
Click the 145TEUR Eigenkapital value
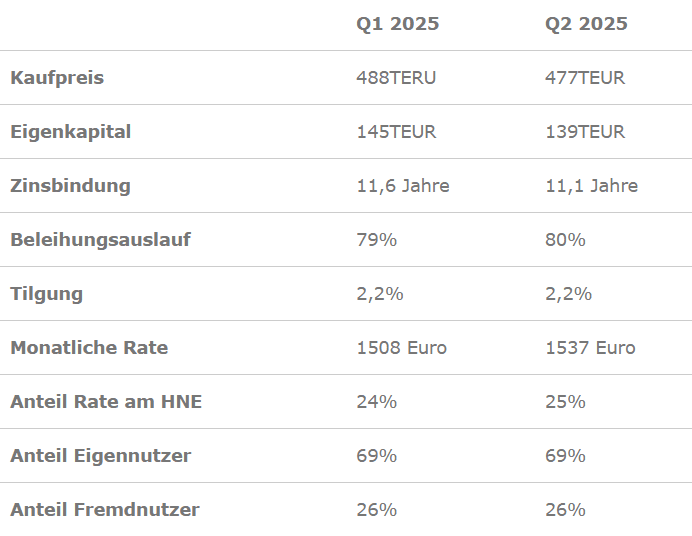point(396,132)
